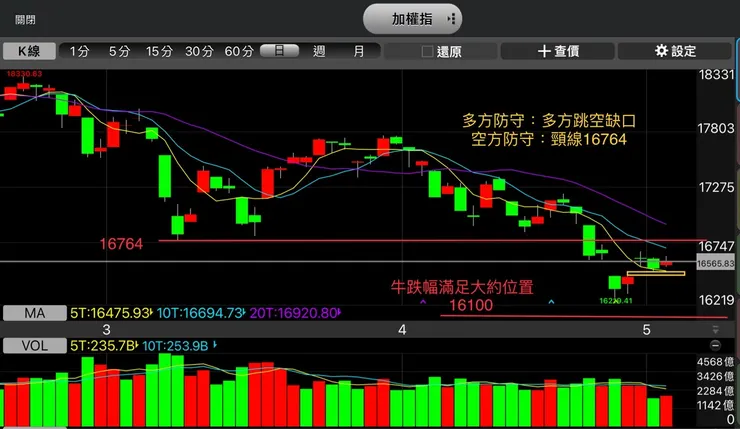Click the month 3 axis label
The image size is (740, 429).
tap(107, 329)
